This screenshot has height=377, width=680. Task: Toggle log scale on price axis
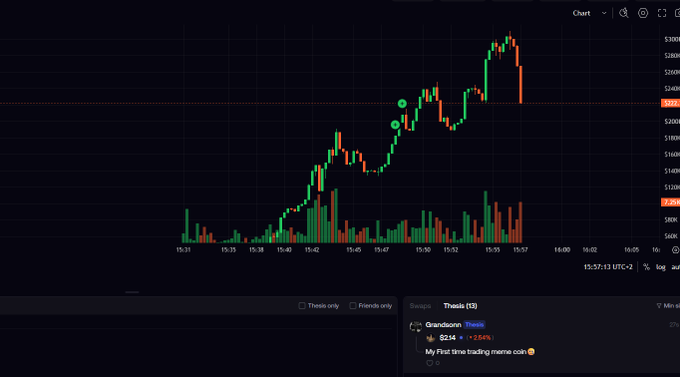(x=660, y=267)
